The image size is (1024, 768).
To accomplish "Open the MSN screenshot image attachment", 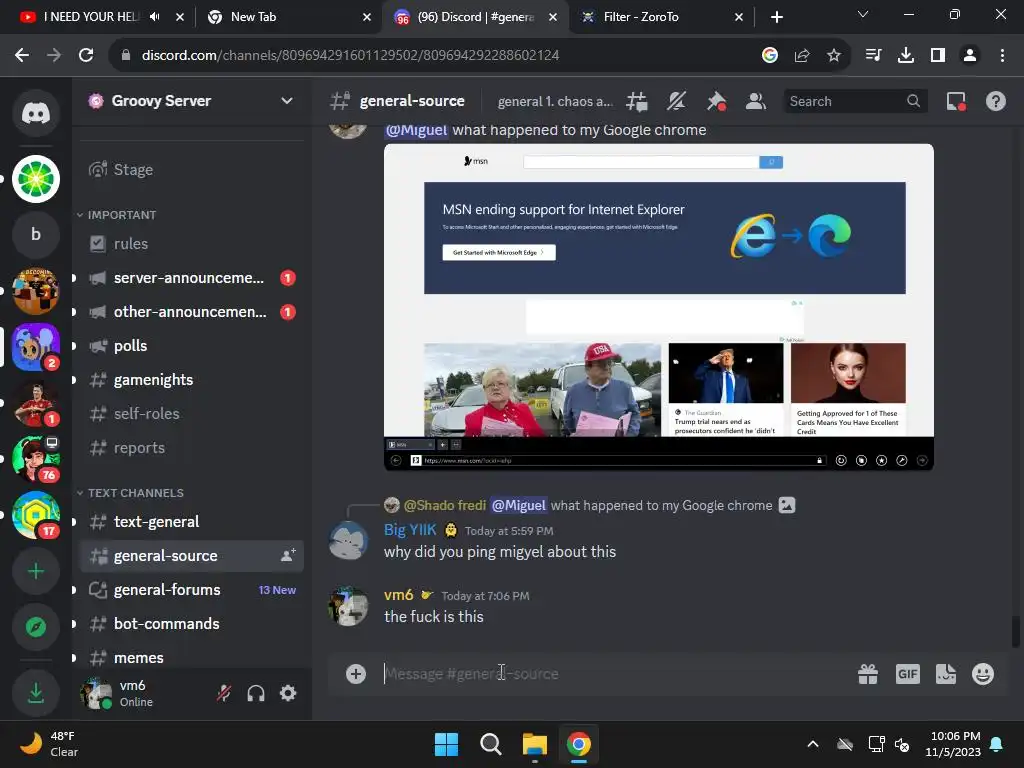I will (x=658, y=306).
